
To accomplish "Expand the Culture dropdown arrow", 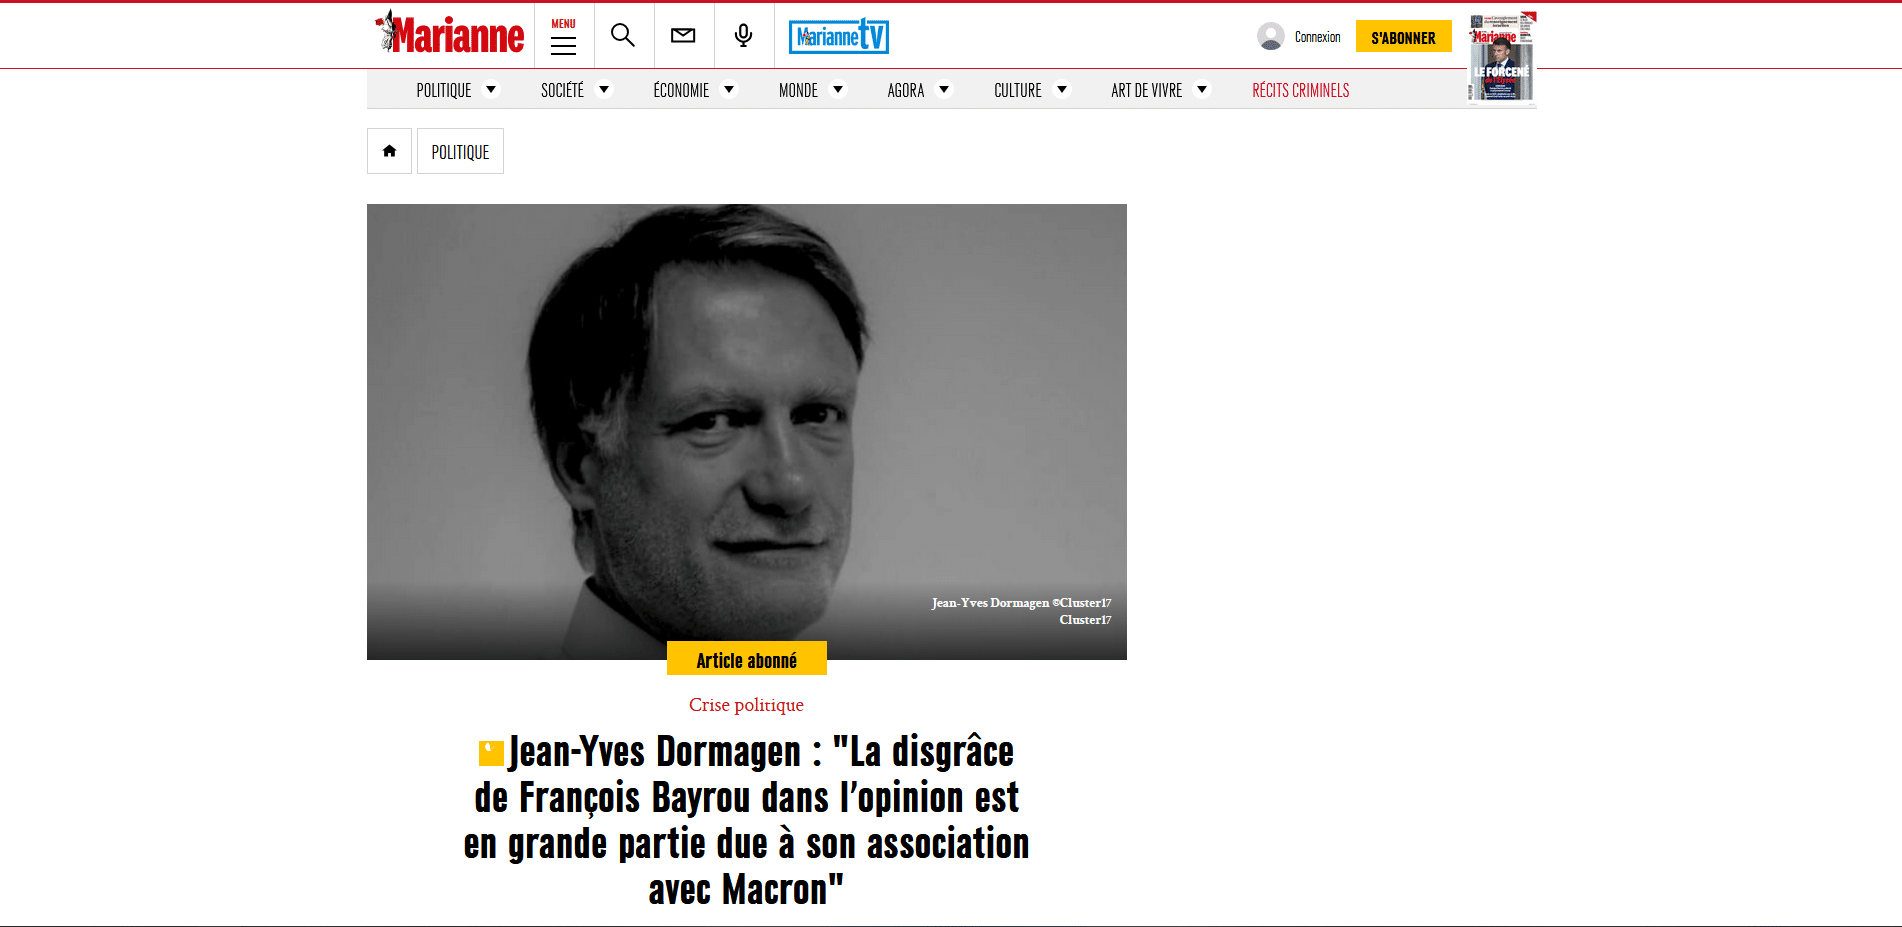I will click(x=1062, y=90).
